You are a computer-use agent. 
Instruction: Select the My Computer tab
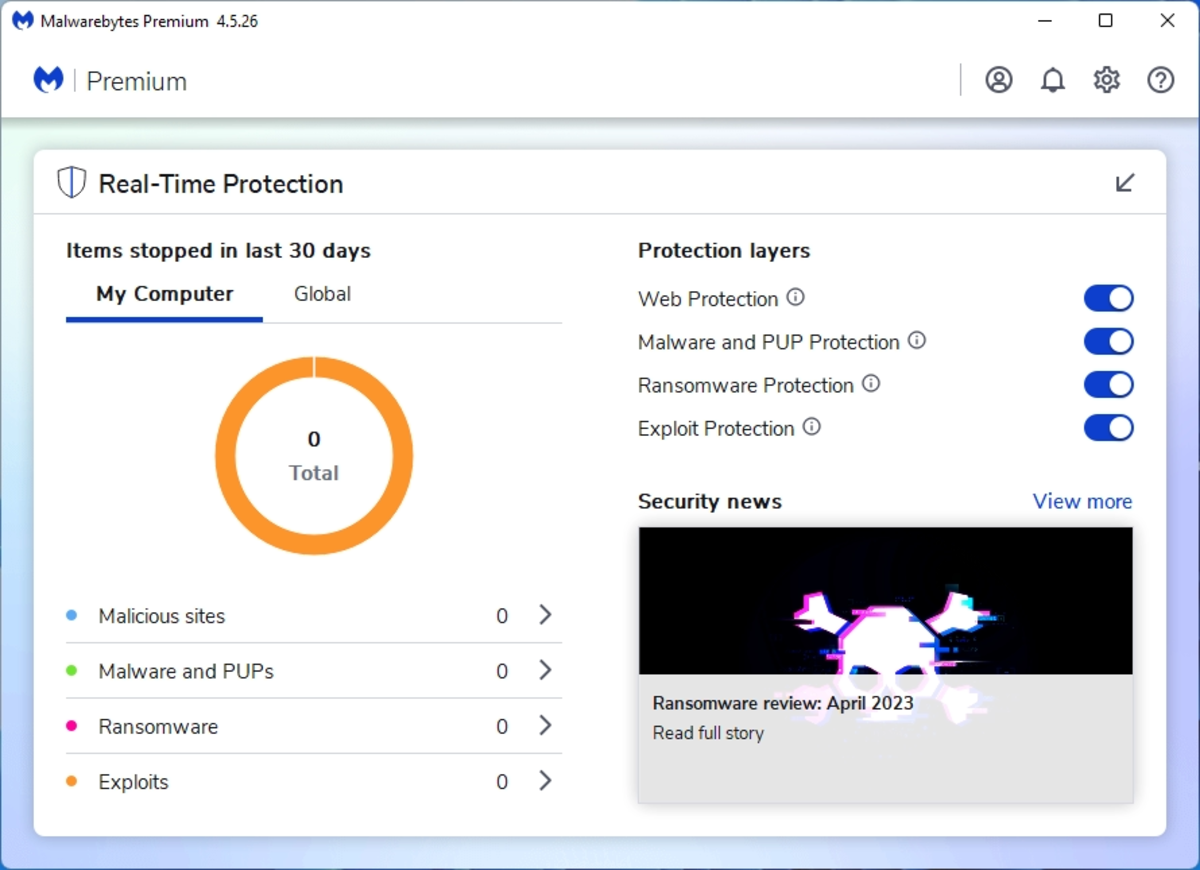click(x=165, y=294)
